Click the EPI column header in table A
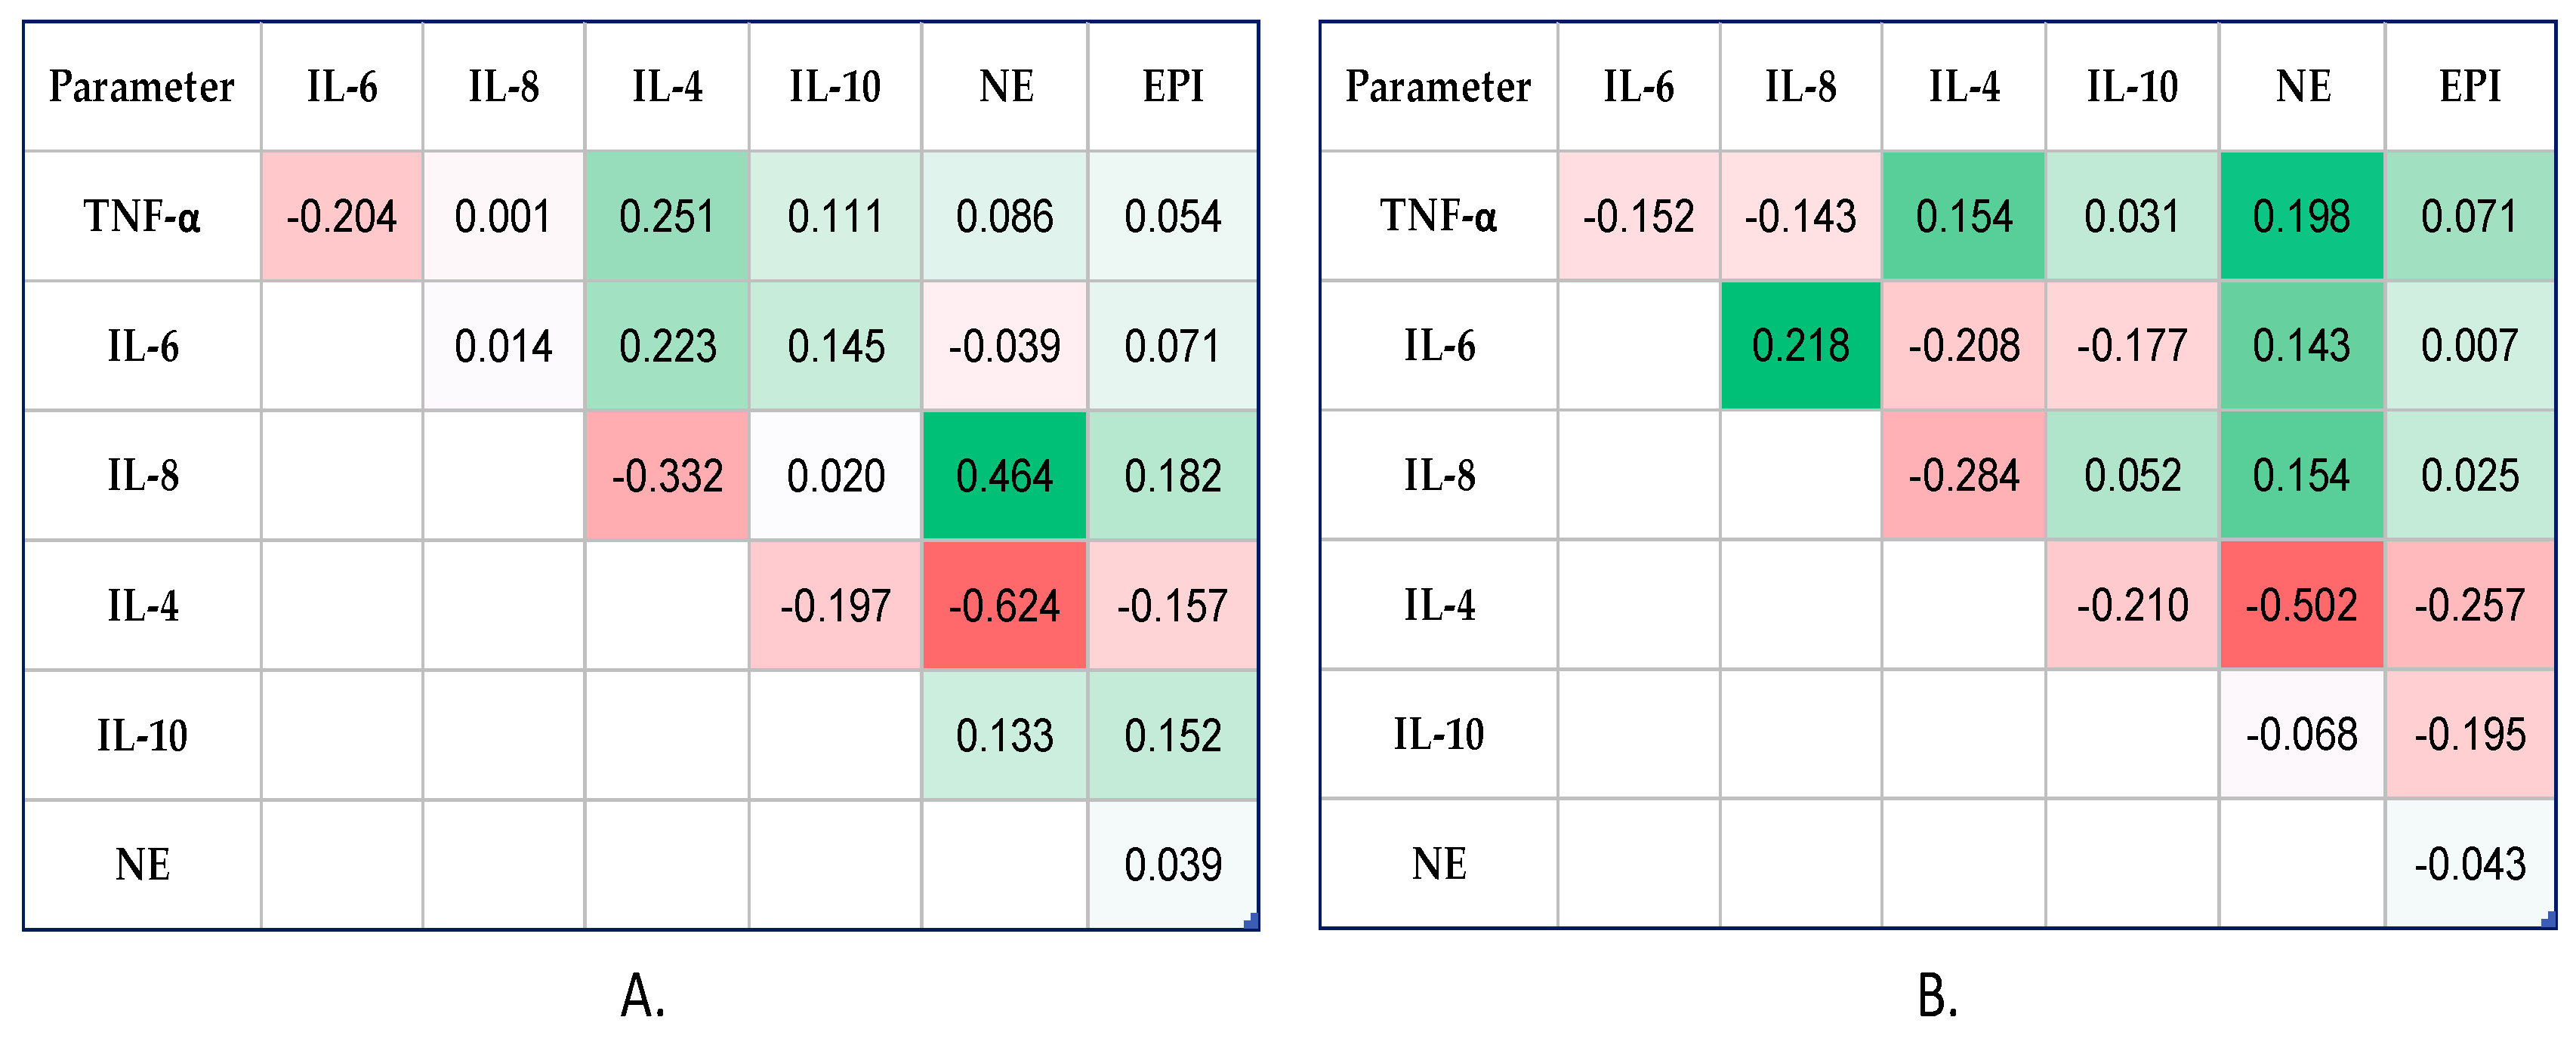 coord(1173,87)
